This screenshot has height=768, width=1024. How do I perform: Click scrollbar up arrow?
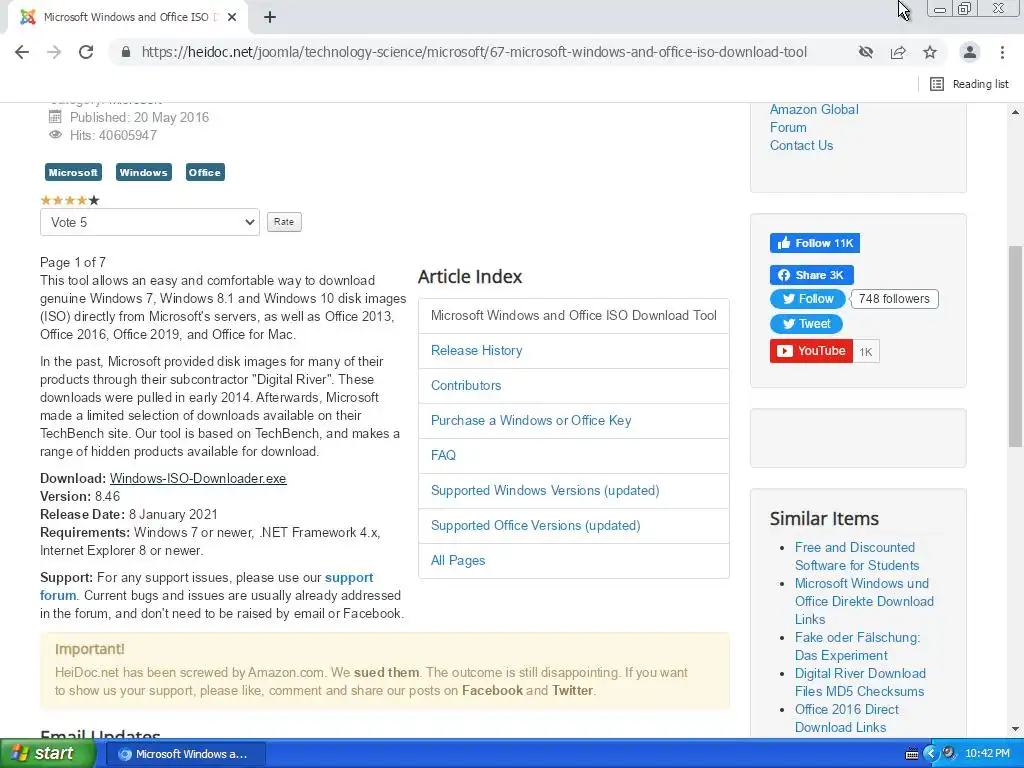[1016, 112]
